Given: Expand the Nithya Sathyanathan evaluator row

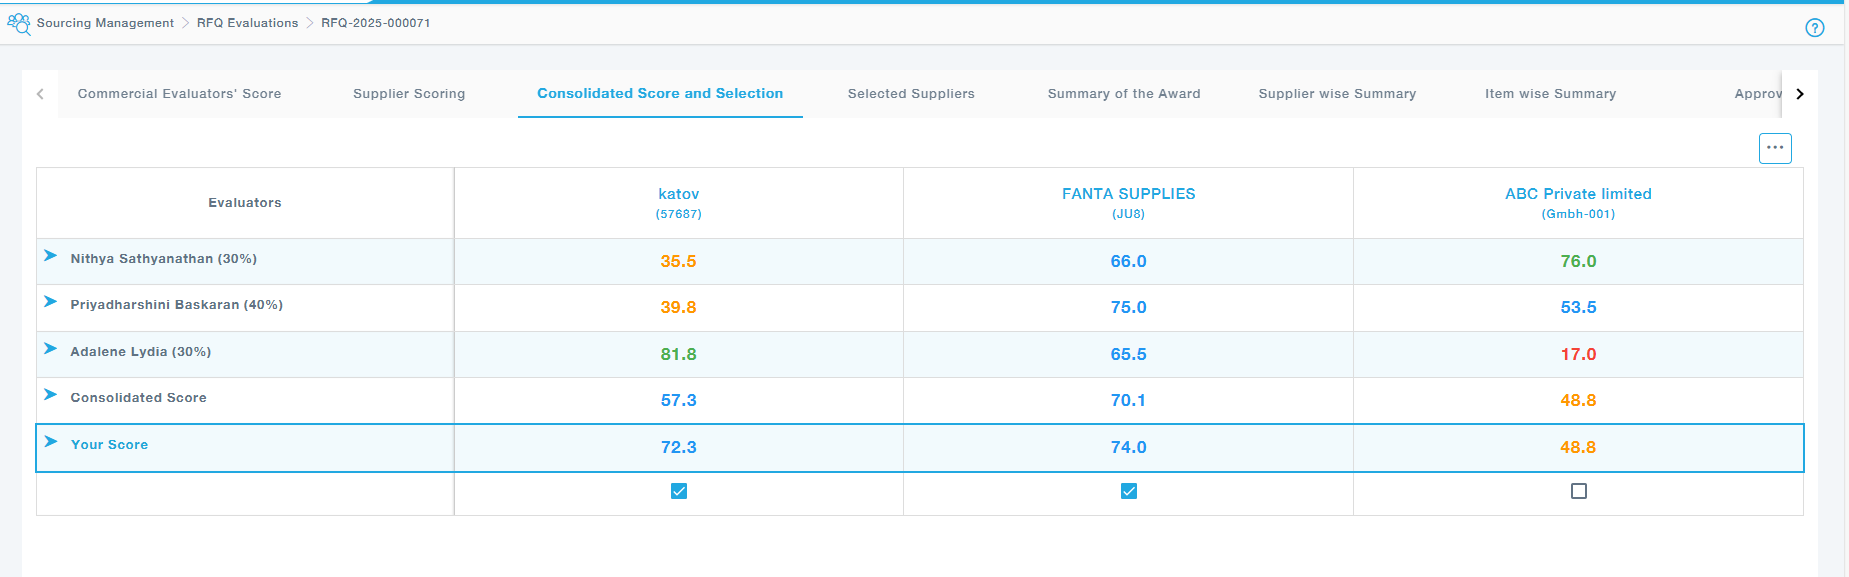Looking at the screenshot, I should pyautogui.click(x=51, y=256).
